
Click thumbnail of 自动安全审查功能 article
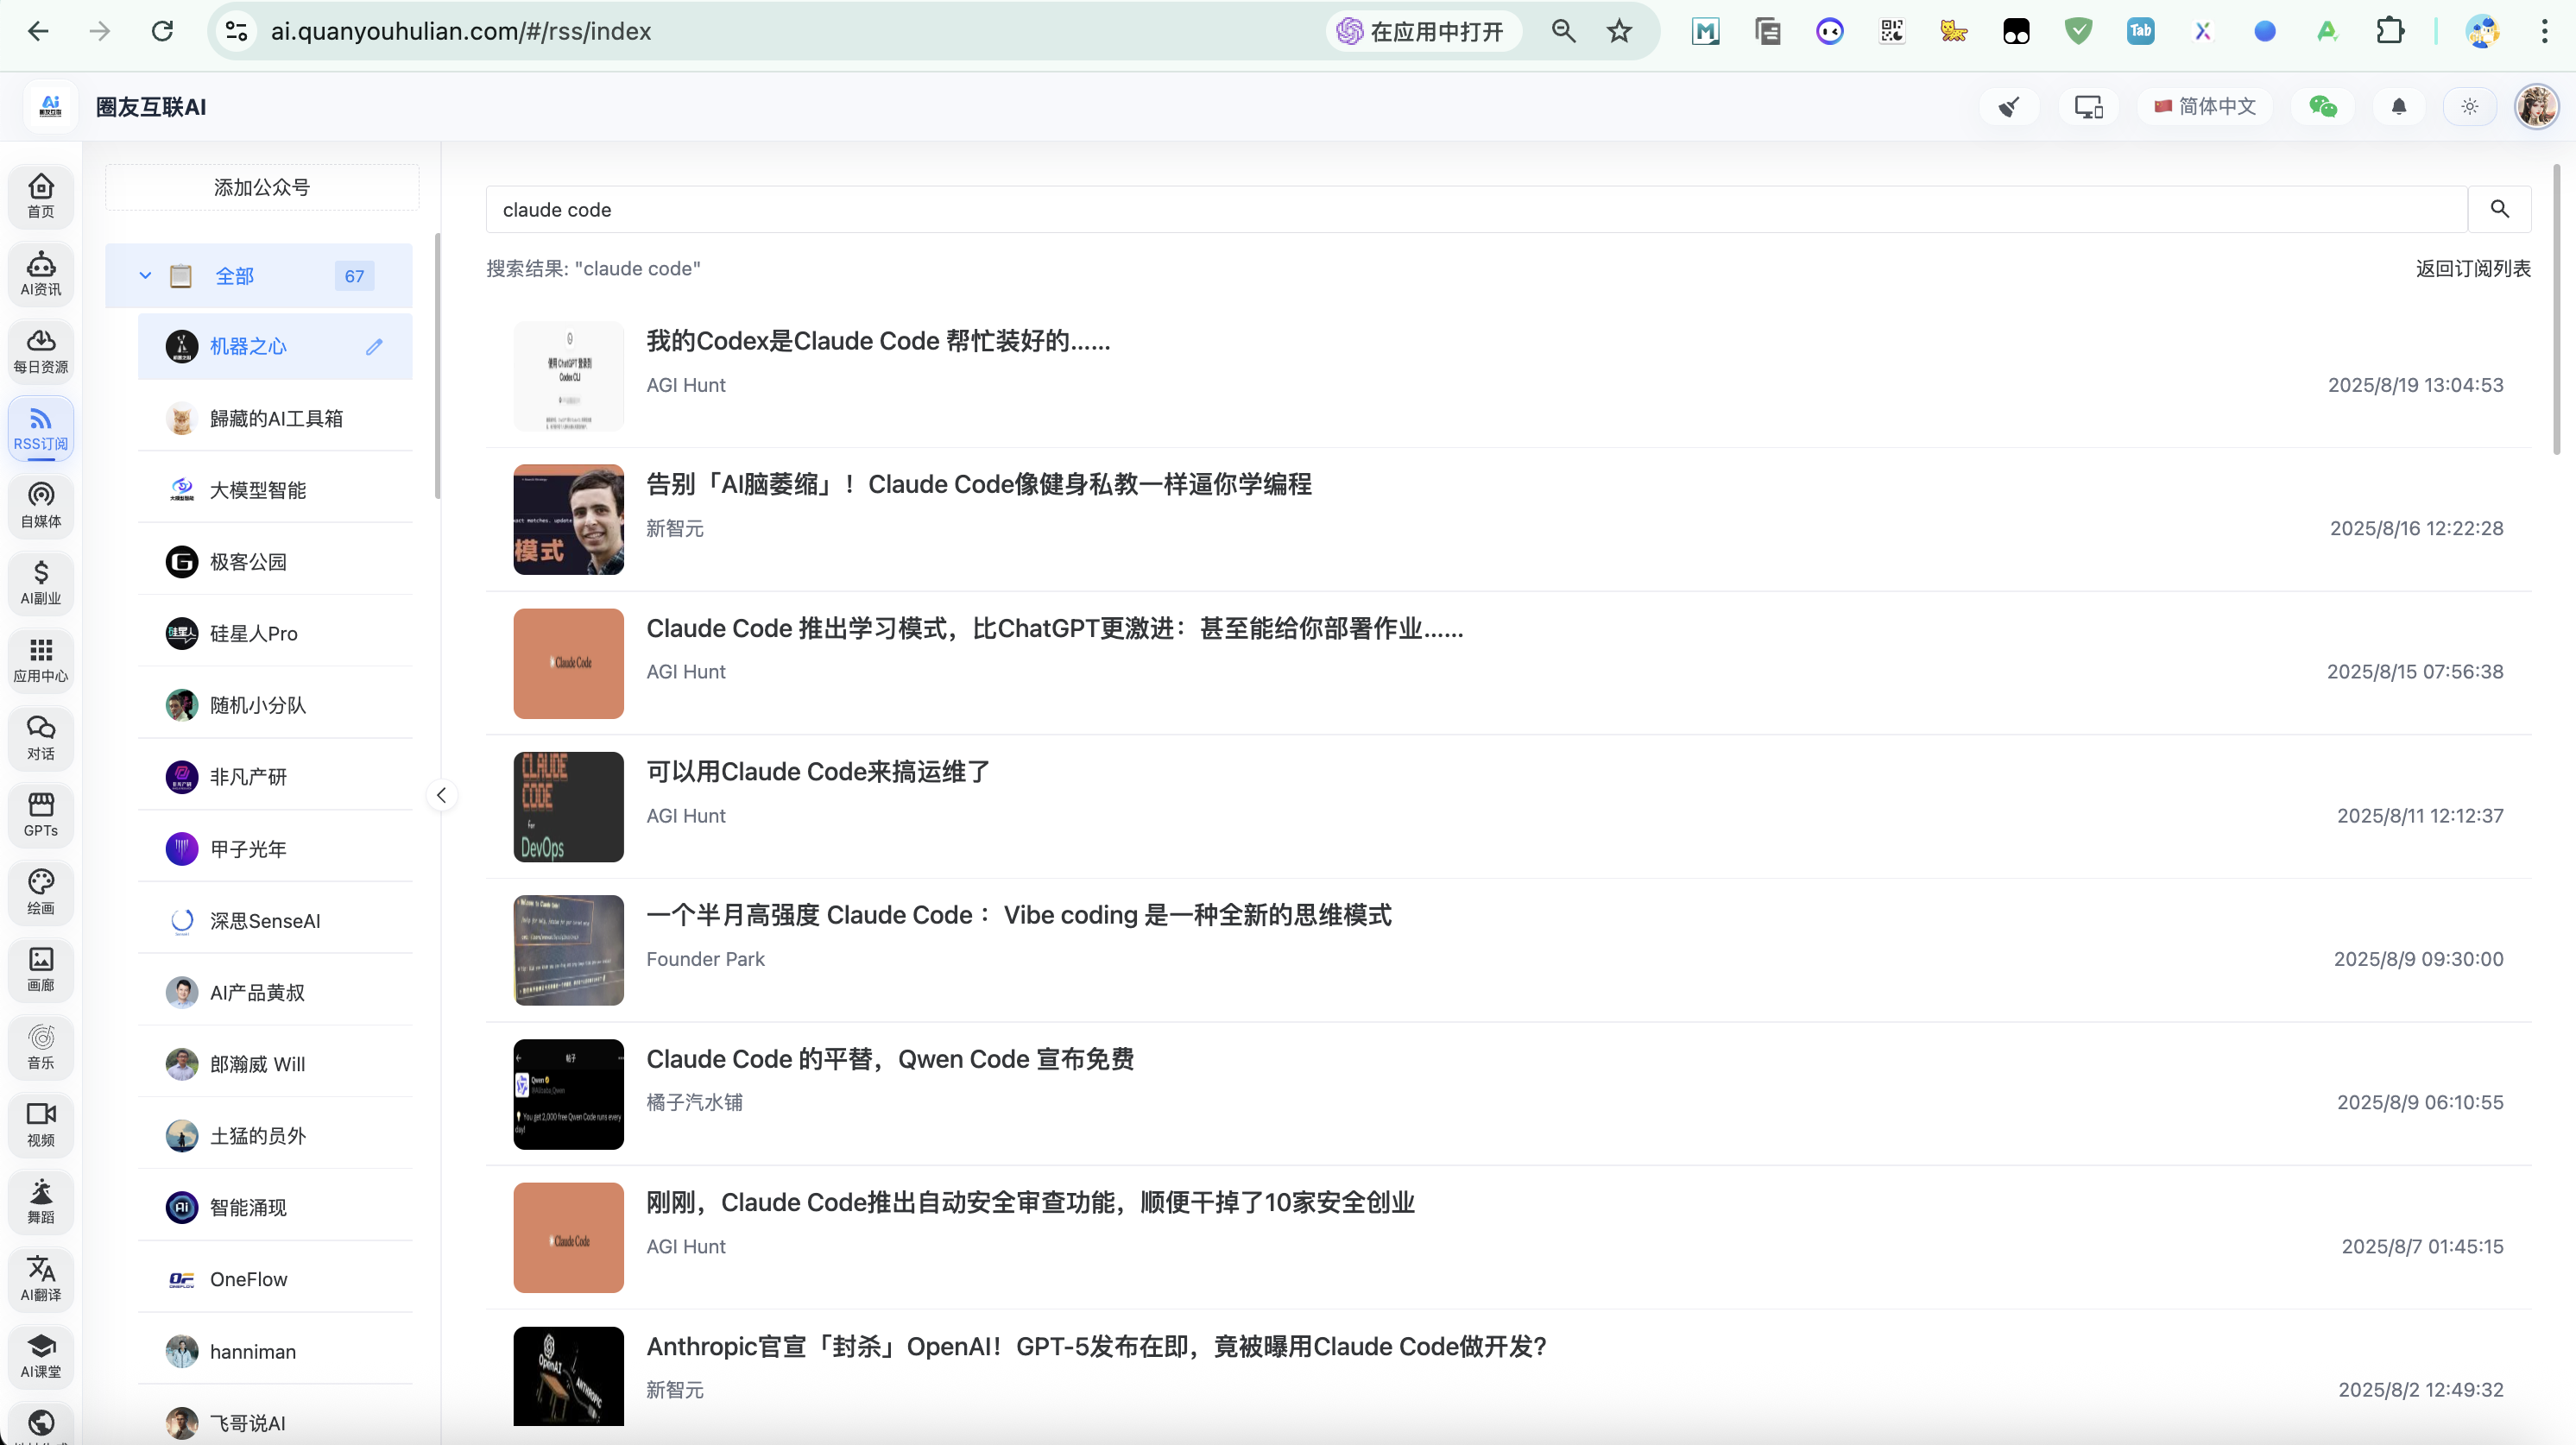568,1238
